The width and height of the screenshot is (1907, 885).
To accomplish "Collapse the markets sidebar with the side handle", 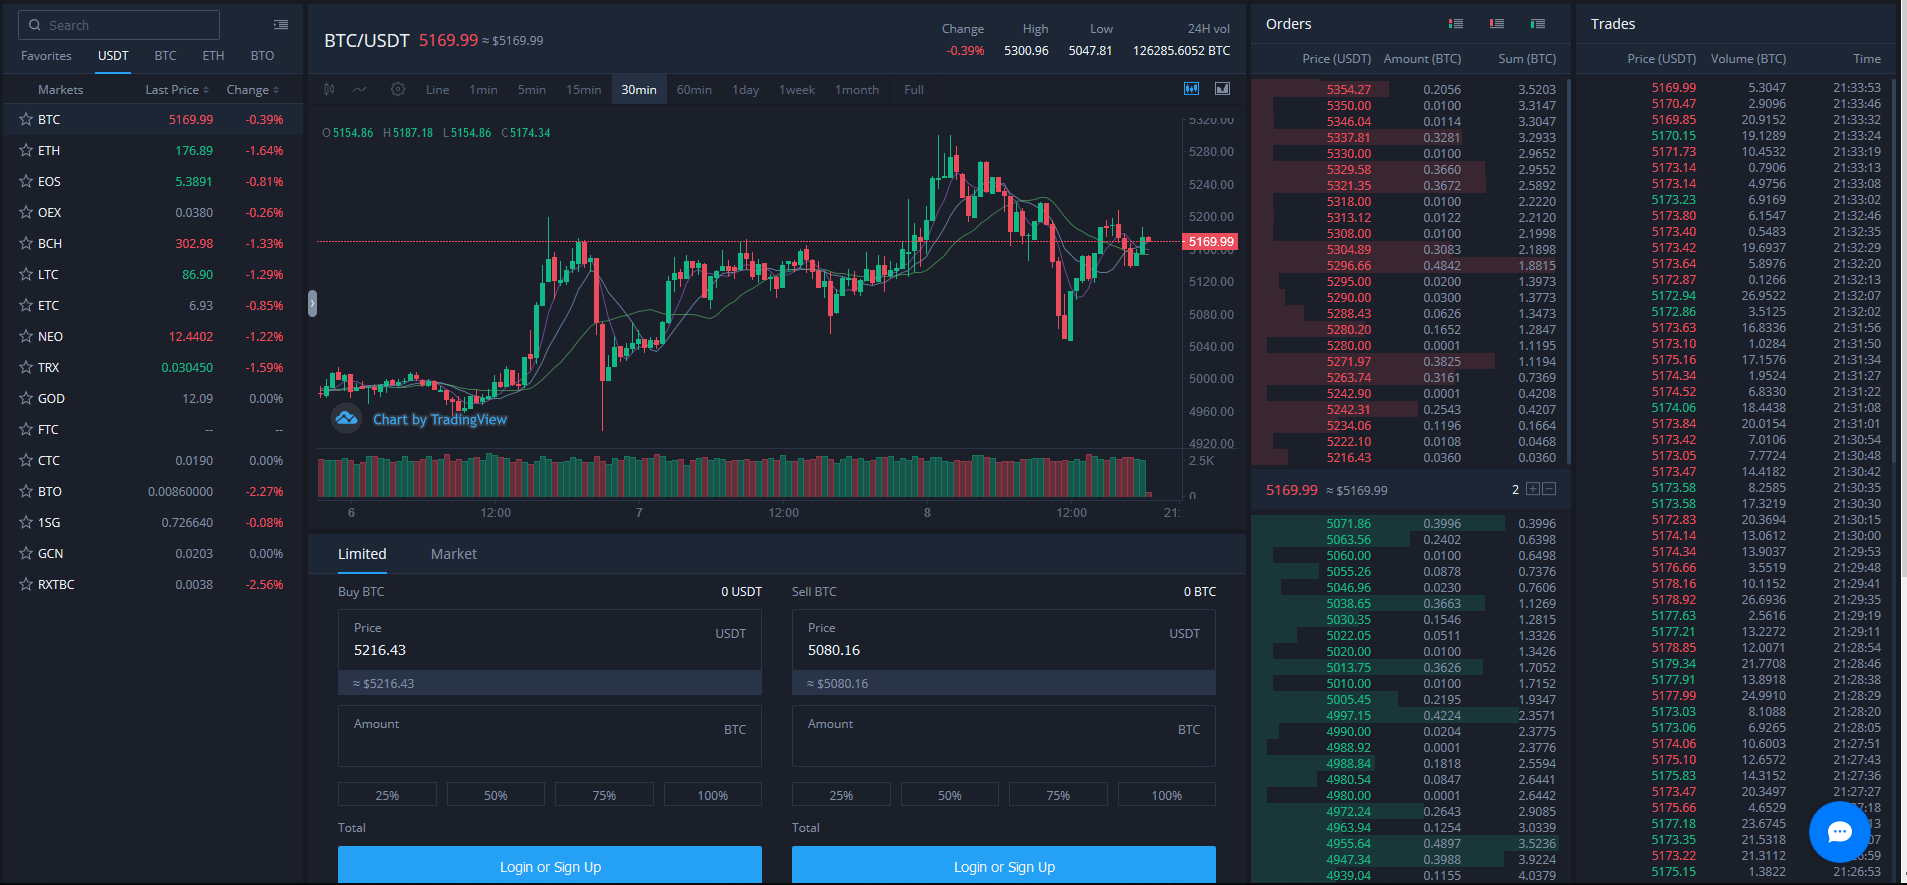I will pyautogui.click(x=312, y=303).
